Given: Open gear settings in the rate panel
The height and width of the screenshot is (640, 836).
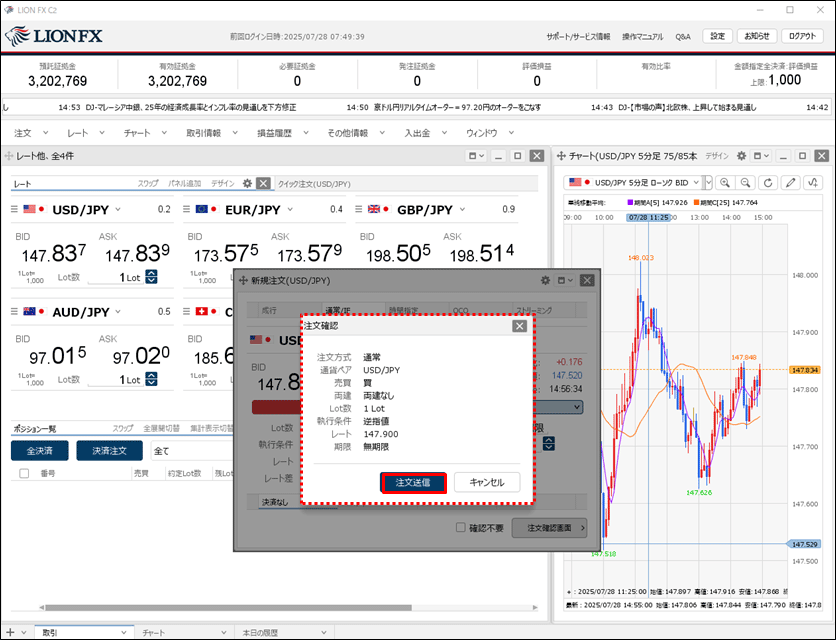Looking at the screenshot, I should 247,183.
